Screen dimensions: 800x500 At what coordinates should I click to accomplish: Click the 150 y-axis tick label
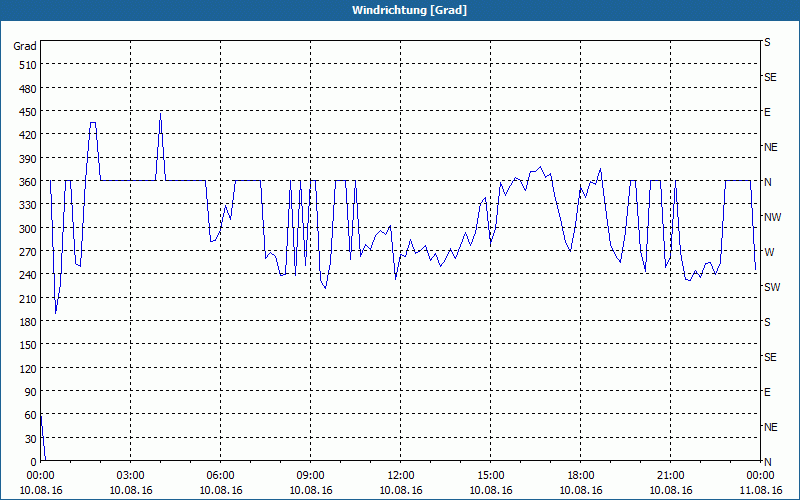point(28,345)
